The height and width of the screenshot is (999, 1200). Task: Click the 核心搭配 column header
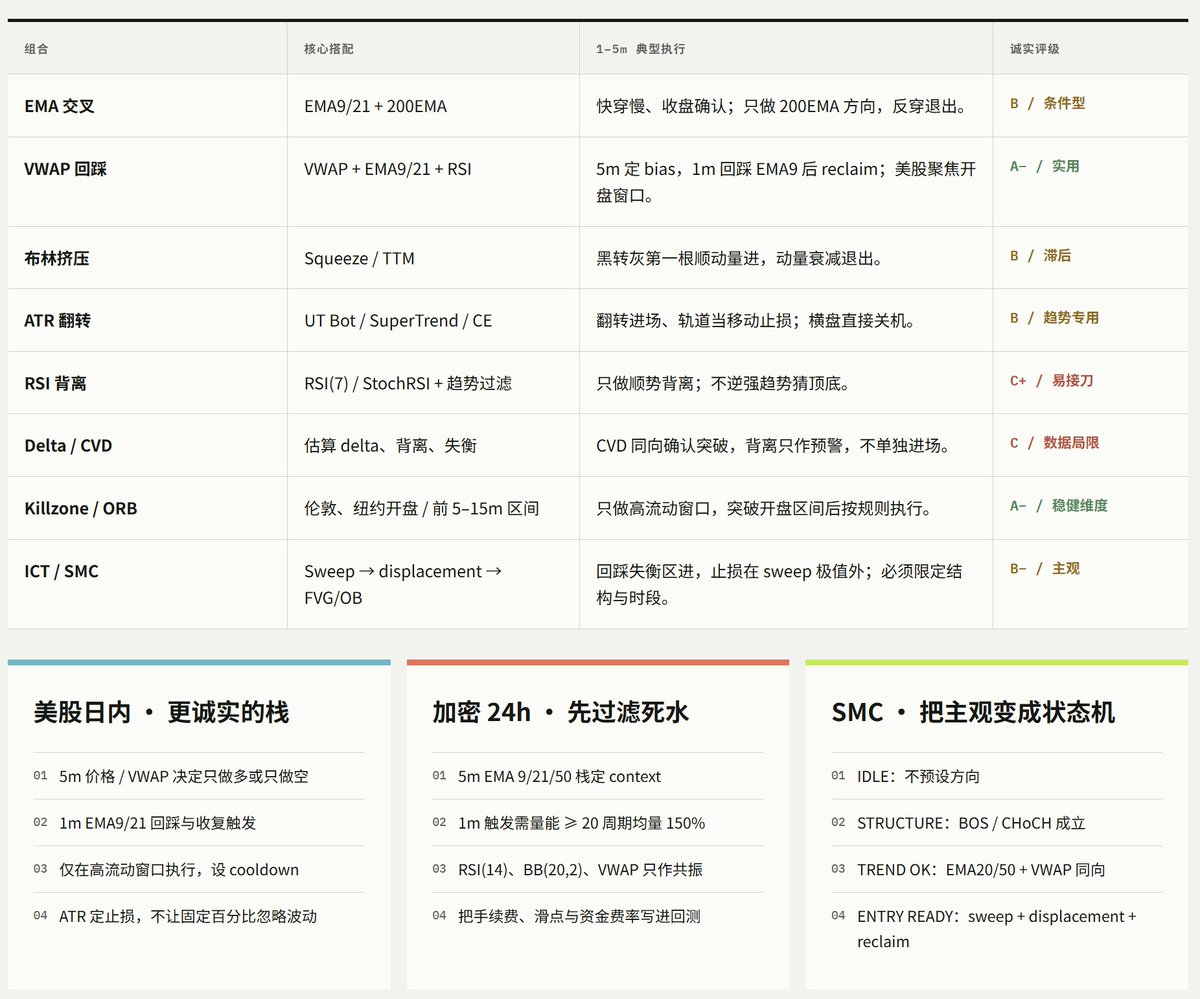point(328,49)
